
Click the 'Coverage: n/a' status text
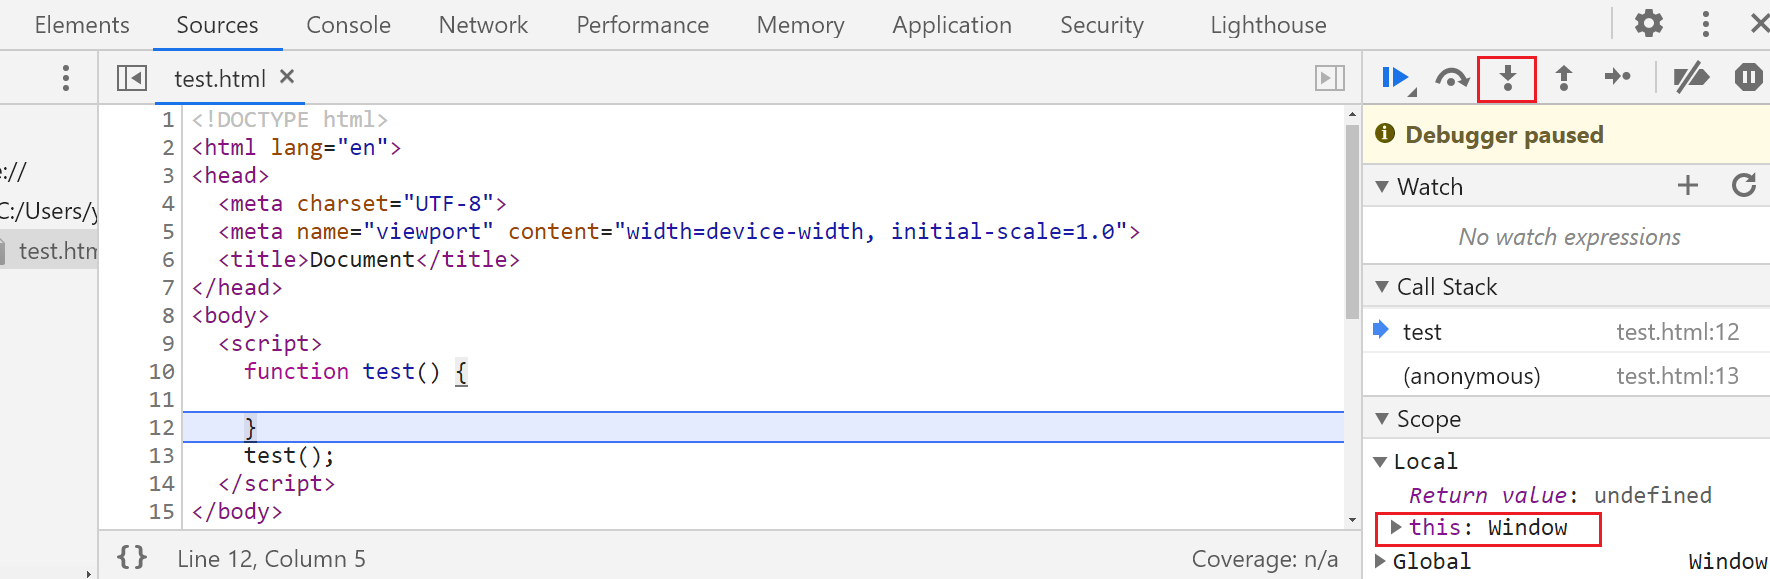(x=1265, y=559)
